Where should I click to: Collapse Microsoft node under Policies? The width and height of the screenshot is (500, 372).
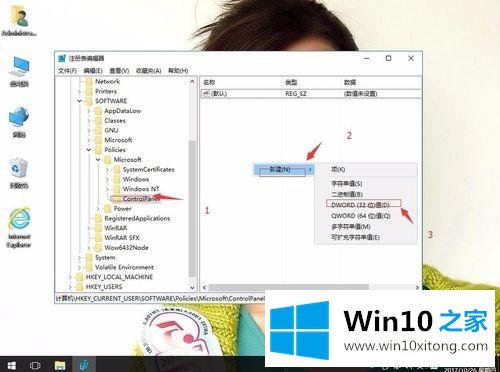click(98, 160)
